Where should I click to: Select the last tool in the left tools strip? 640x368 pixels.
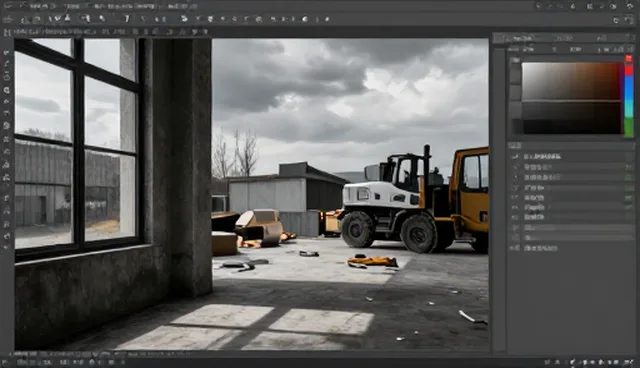pyautogui.click(x=7, y=246)
